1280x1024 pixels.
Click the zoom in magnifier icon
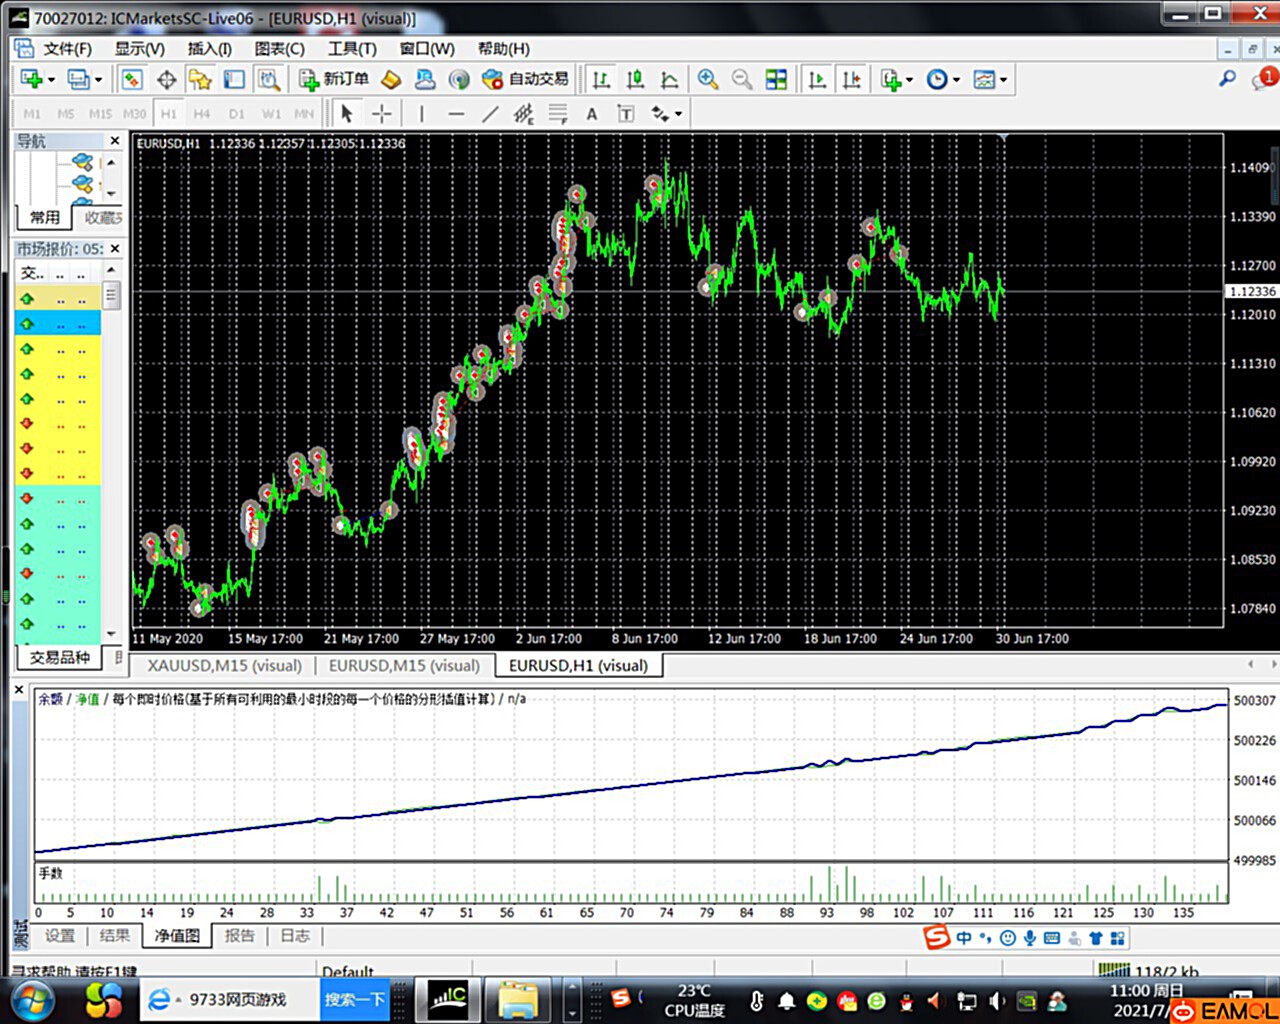(708, 79)
